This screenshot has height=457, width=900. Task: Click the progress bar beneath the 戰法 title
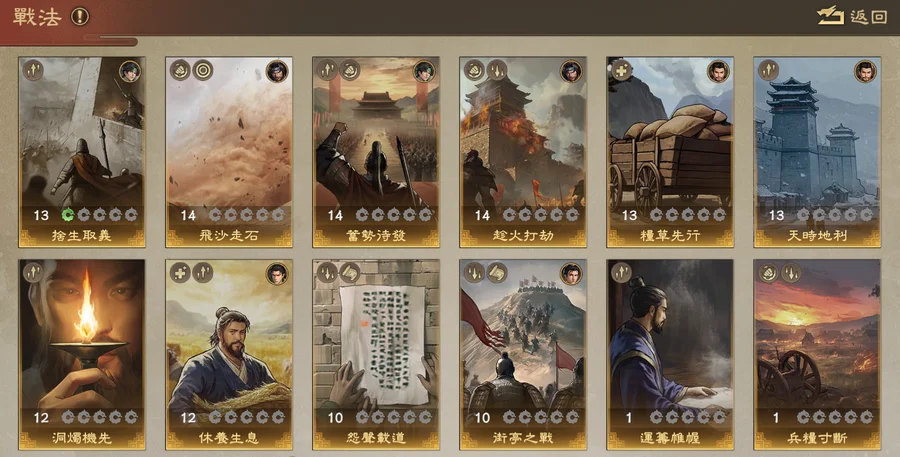[110, 40]
